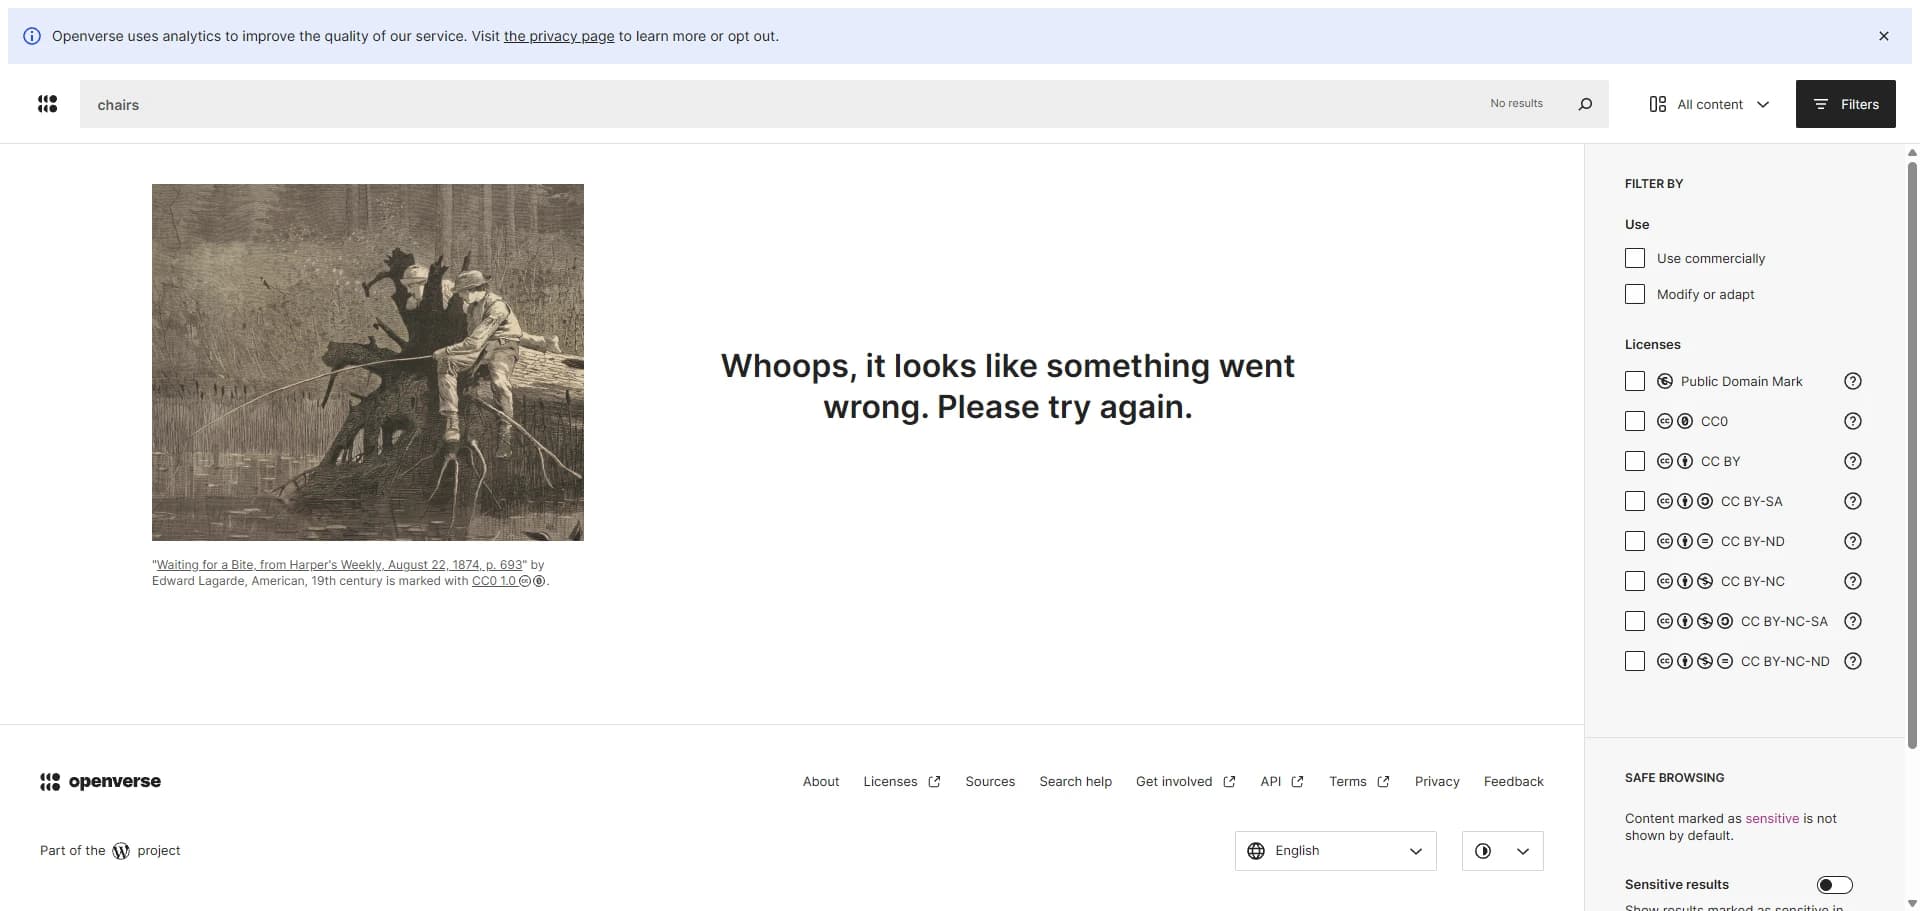
Task: Open help for CC BY-NC license
Action: click(1853, 581)
